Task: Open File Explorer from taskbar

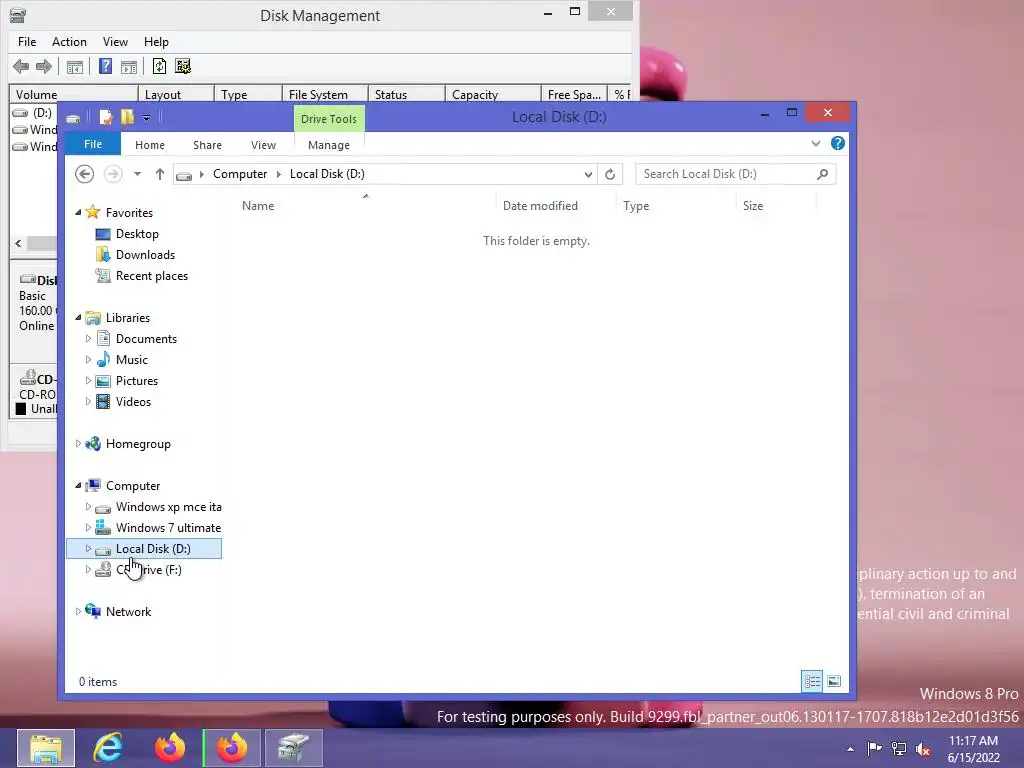Action: click(x=46, y=748)
